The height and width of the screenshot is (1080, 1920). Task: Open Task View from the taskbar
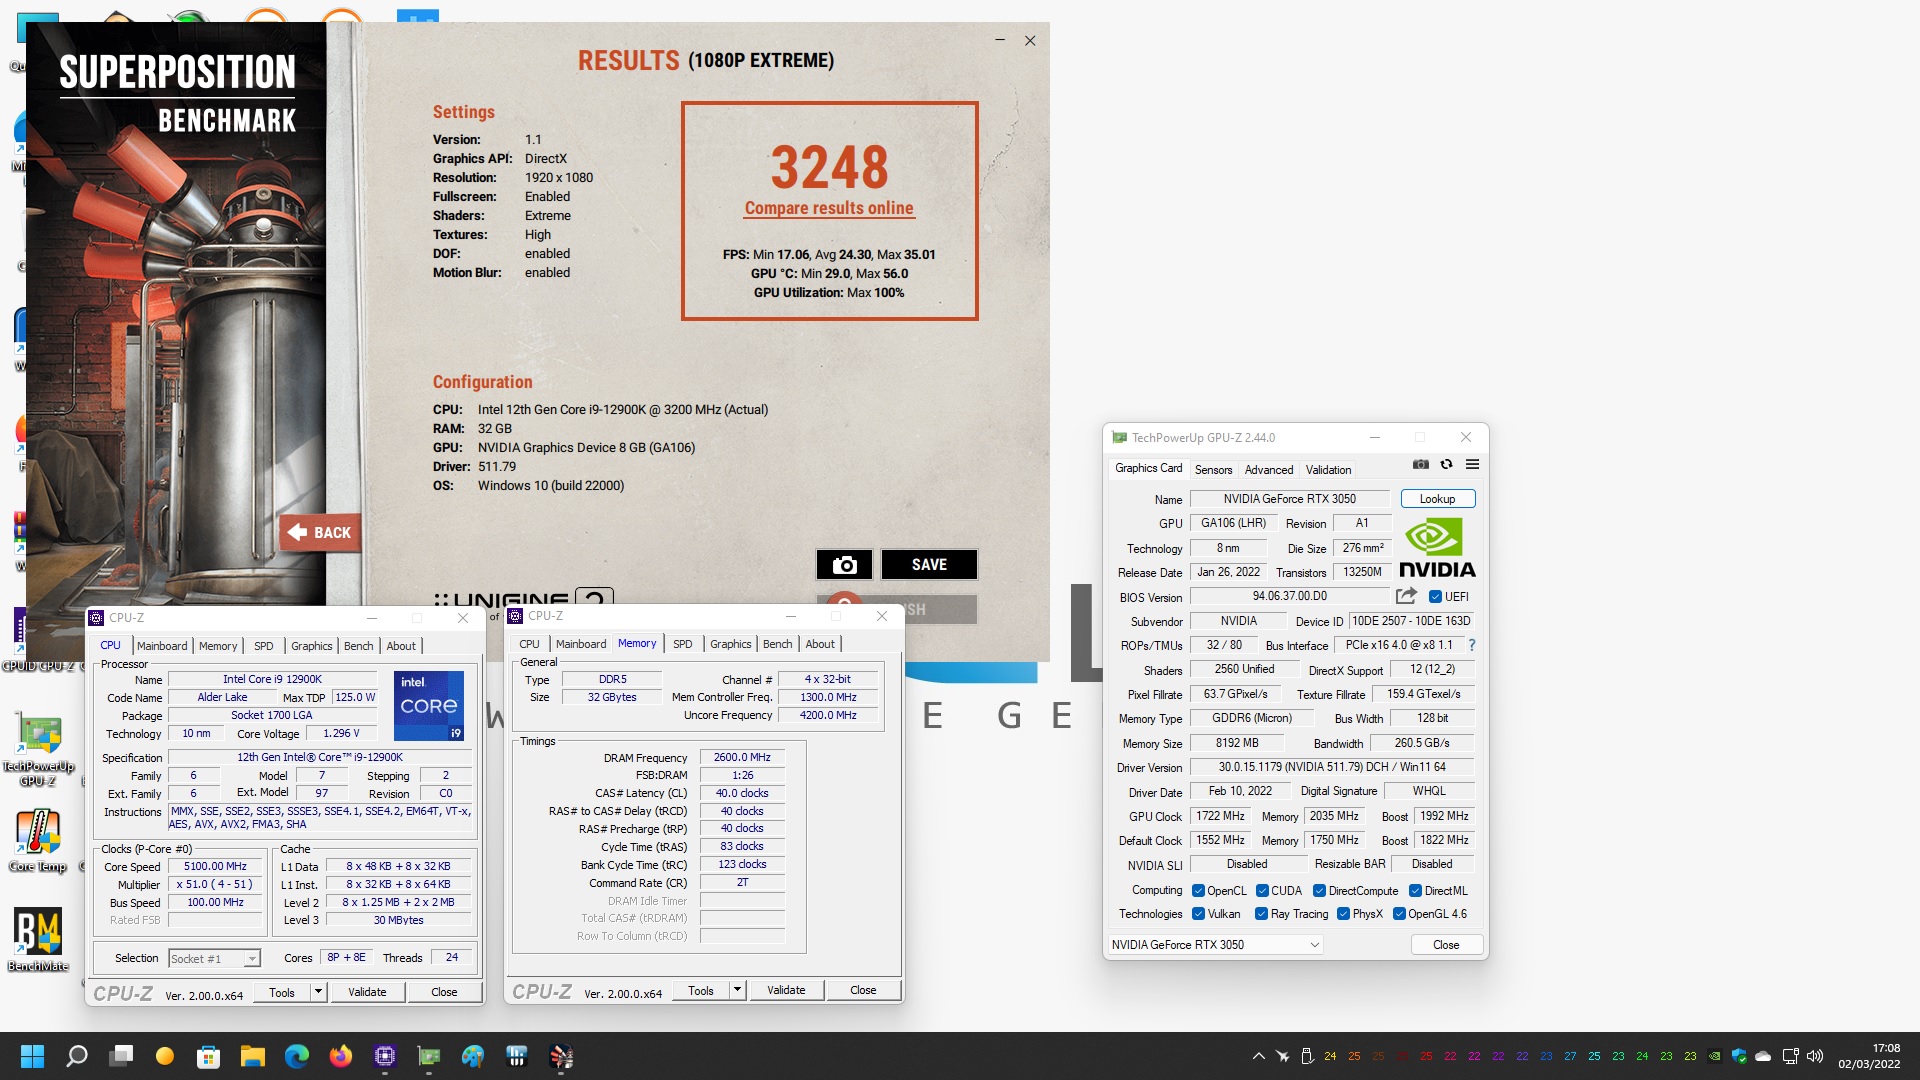pyautogui.click(x=122, y=1056)
